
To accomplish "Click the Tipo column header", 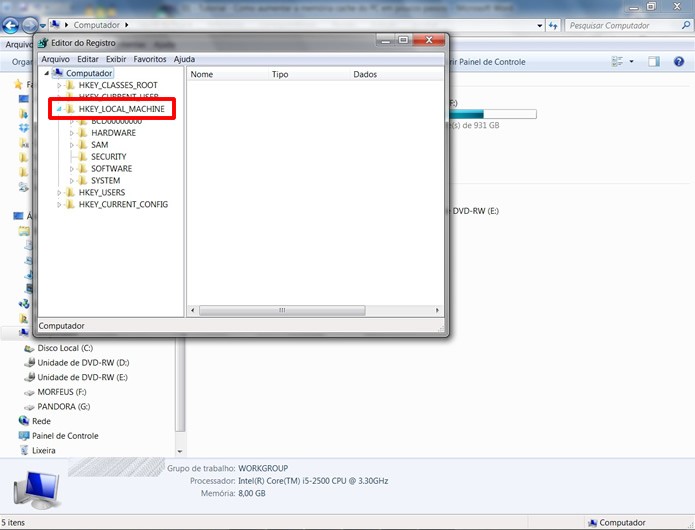I will tap(309, 74).
